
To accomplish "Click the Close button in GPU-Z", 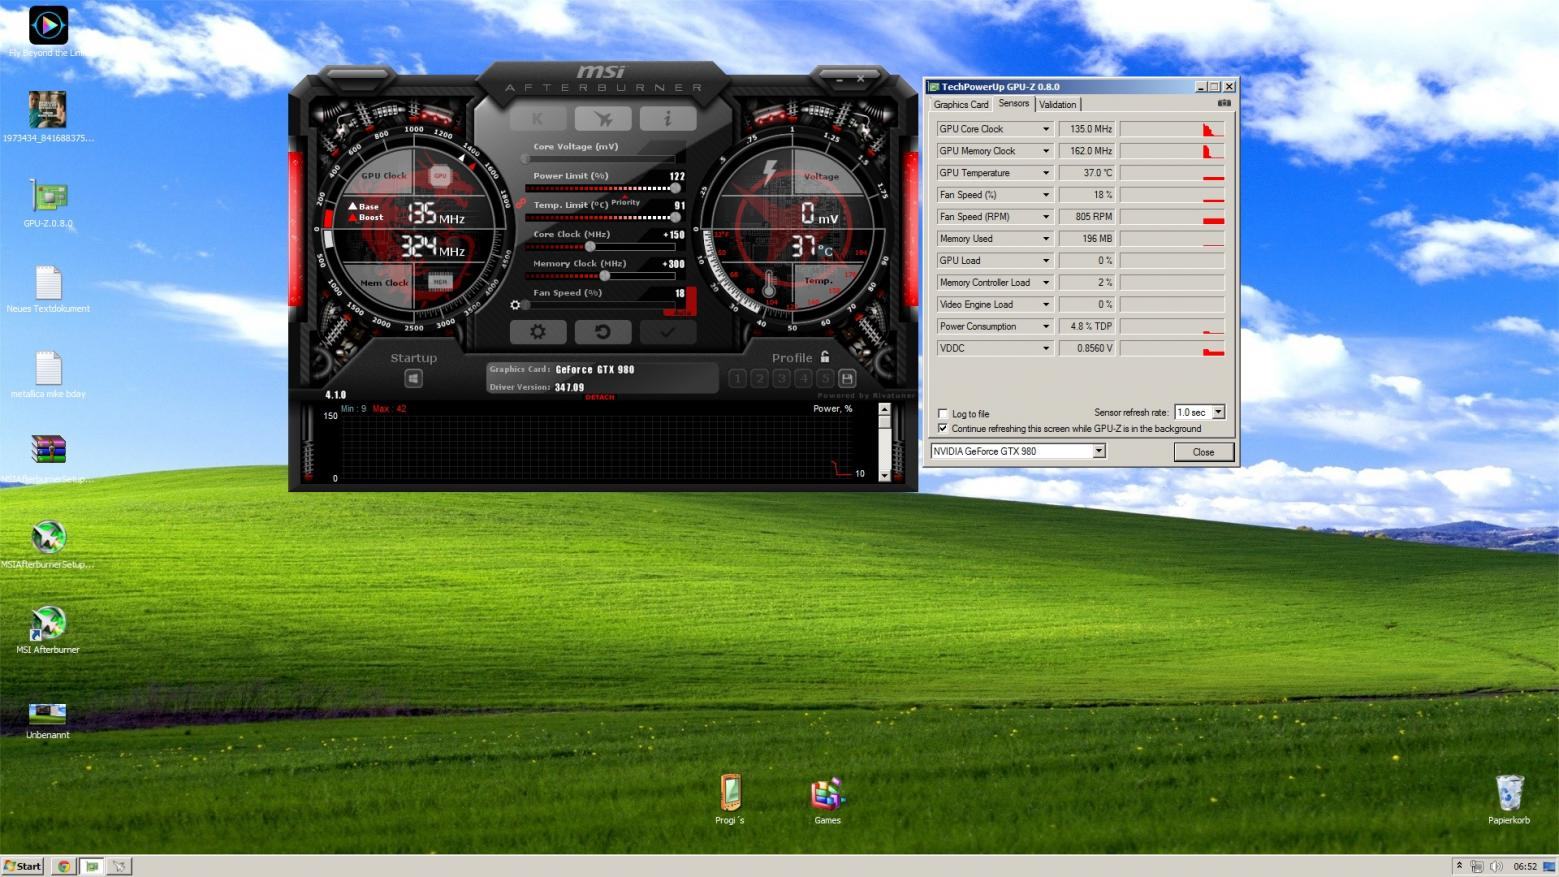I will coord(1203,452).
